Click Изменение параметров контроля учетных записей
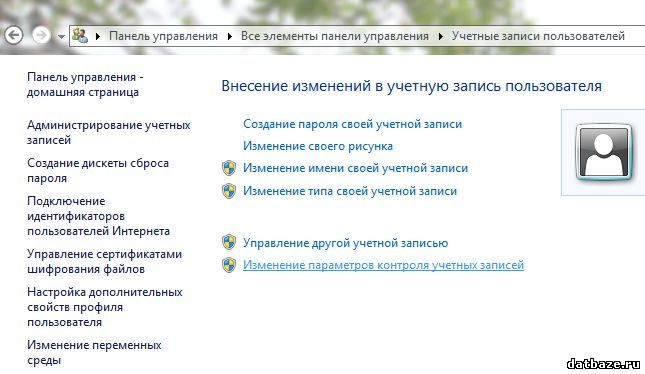645x374 pixels. click(383, 265)
